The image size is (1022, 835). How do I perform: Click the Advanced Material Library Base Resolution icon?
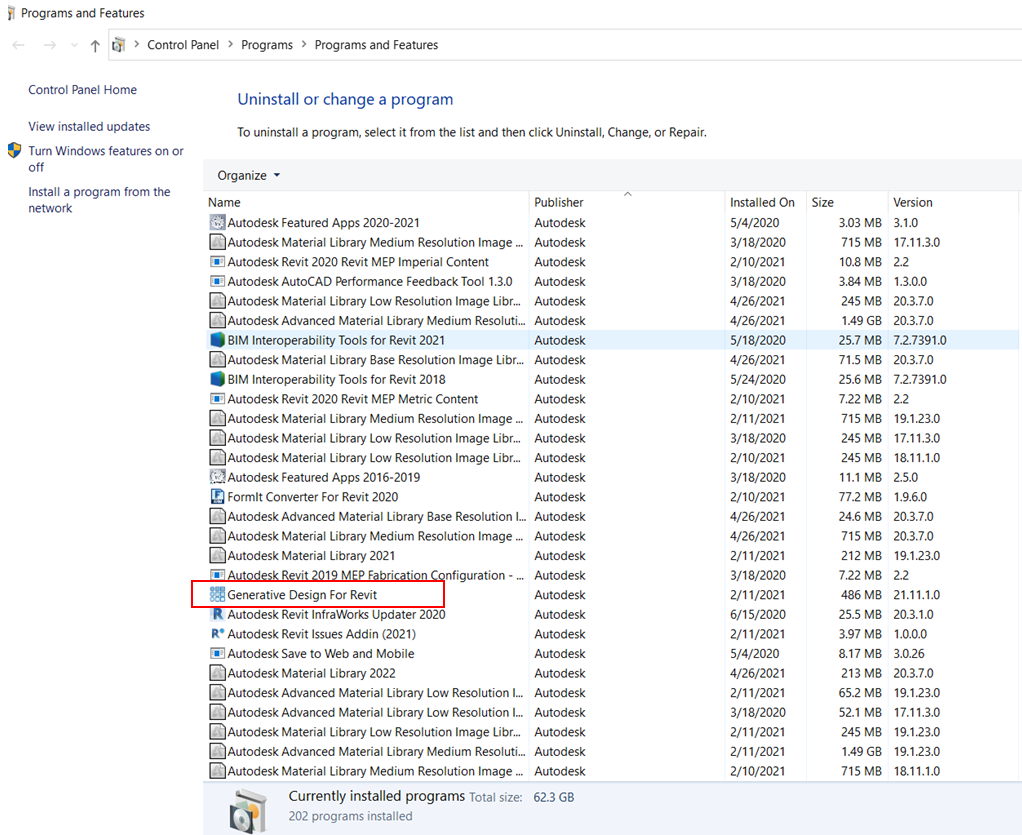click(x=217, y=516)
